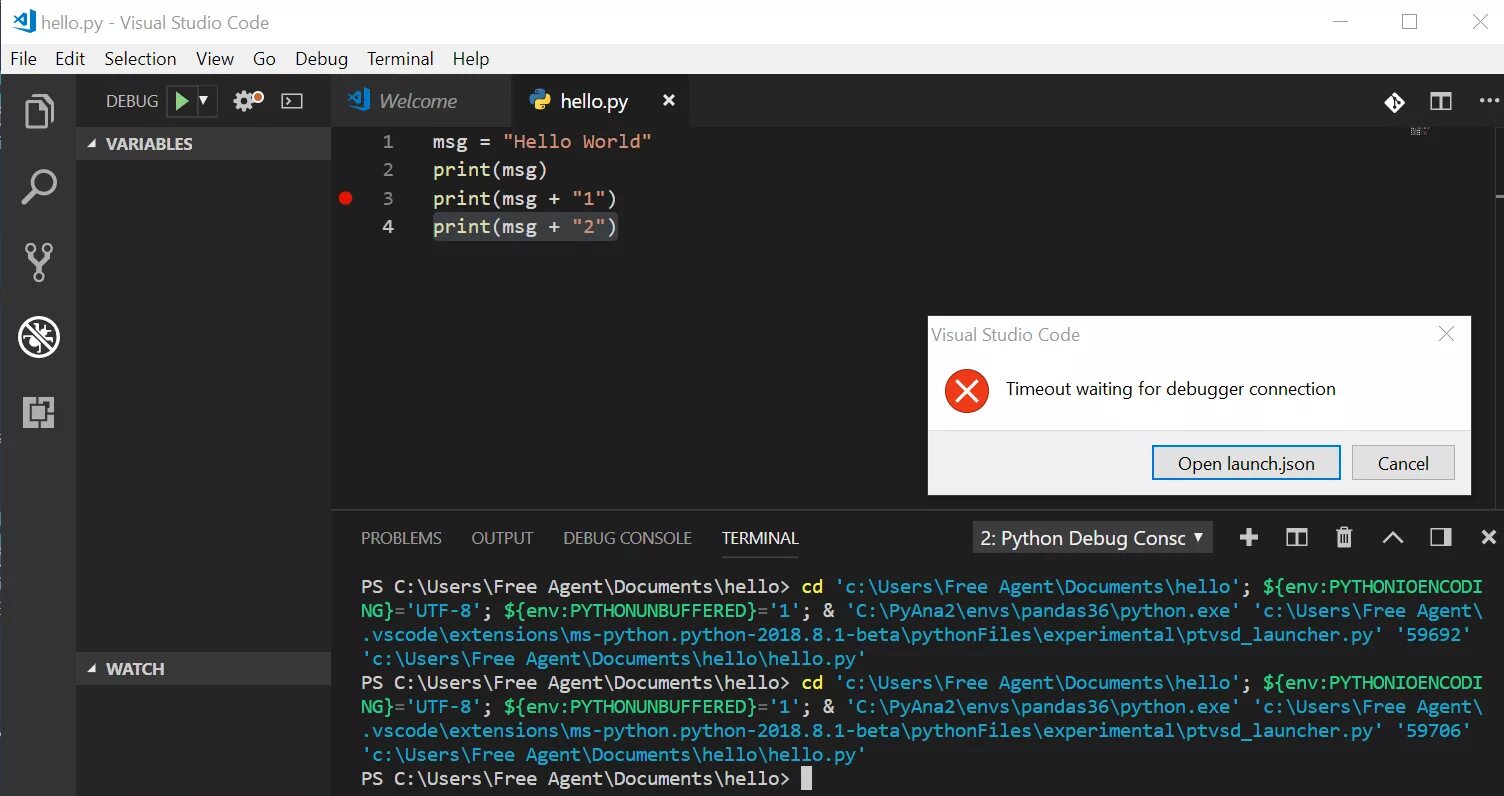
Task: Open the Help menu
Action: [471, 59]
